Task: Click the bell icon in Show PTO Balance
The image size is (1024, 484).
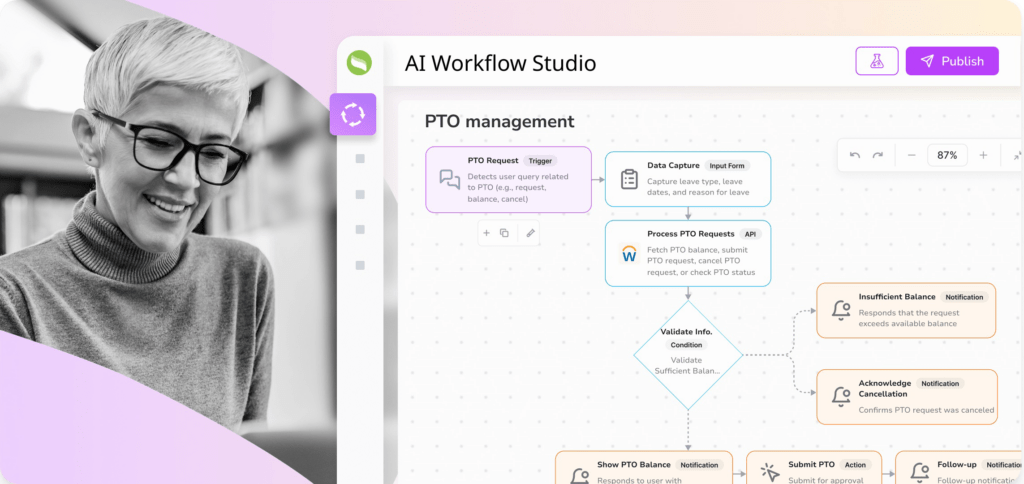Action: (x=579, y=476)
